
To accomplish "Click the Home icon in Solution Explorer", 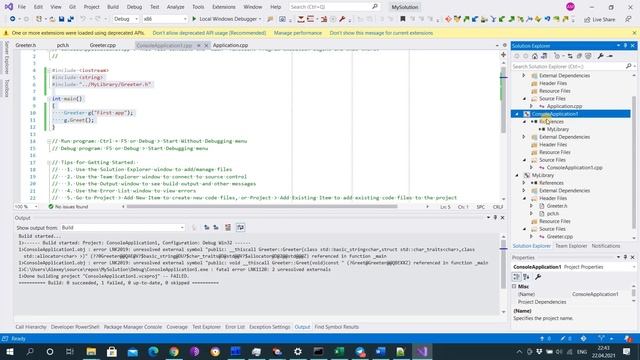I will 535,56.
